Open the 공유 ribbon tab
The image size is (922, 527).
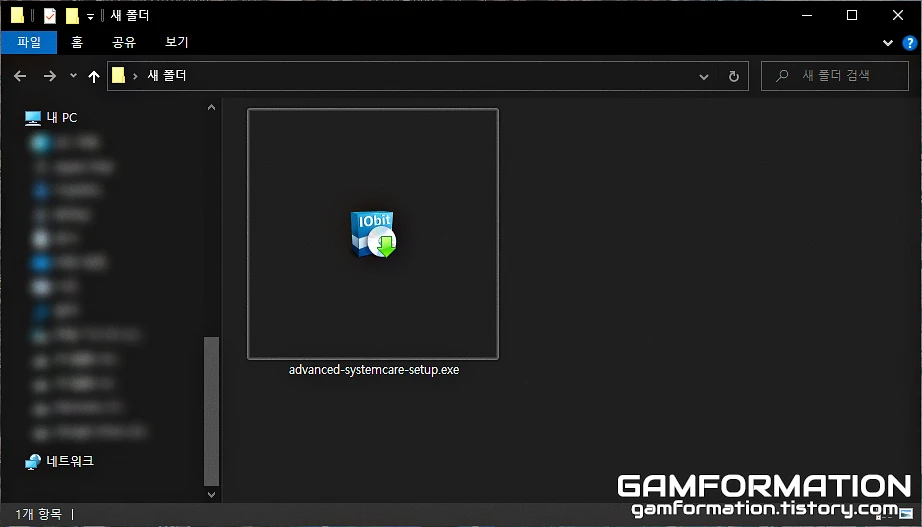(124, 42)
